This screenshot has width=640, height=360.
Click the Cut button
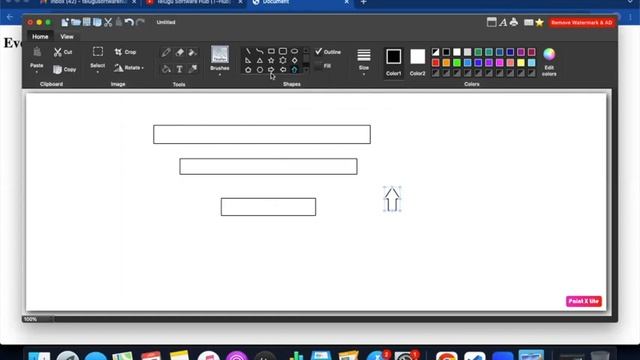tap(63, 52)
